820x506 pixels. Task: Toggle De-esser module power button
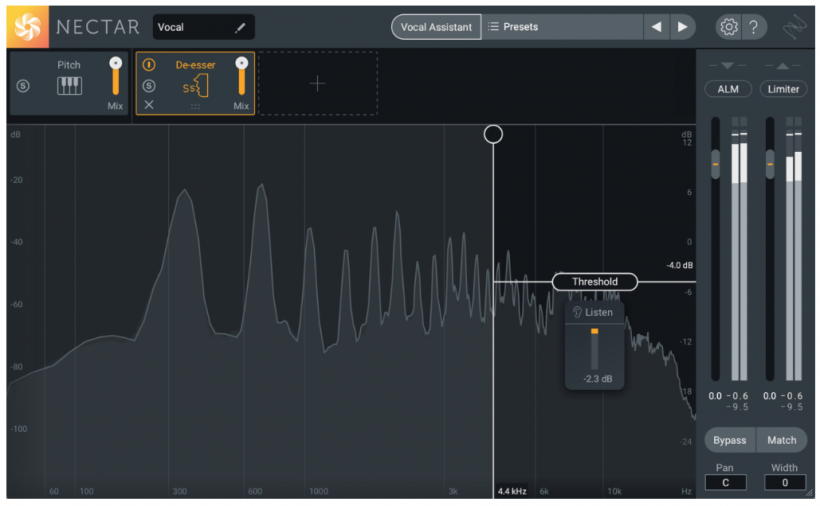149,65
